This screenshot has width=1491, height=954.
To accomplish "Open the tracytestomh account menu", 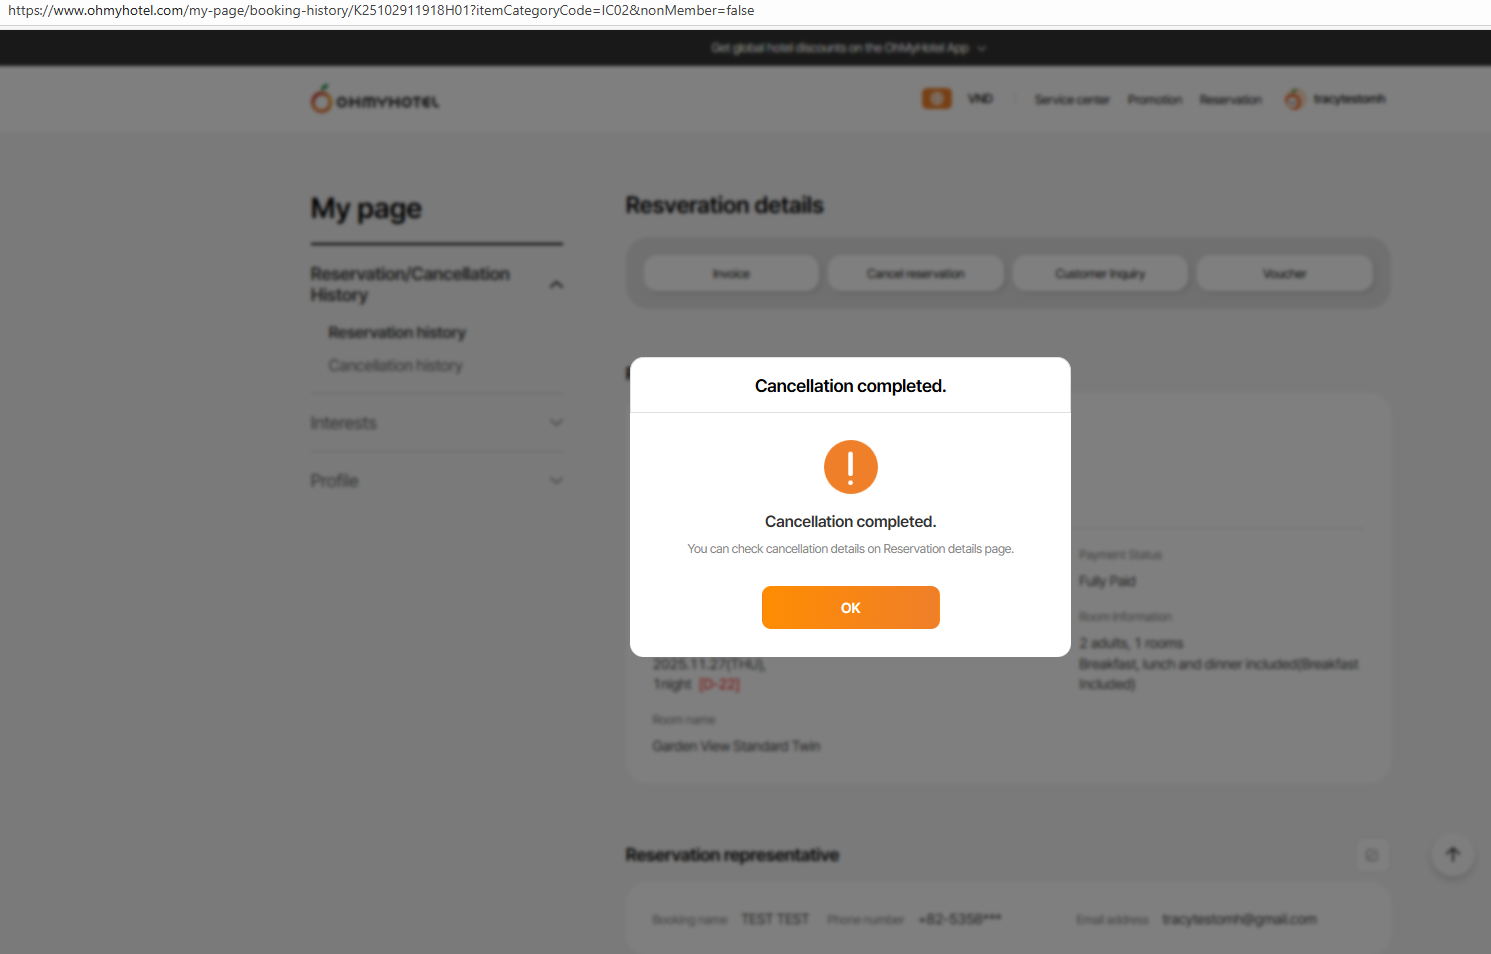I will (x=1349, y=98).
